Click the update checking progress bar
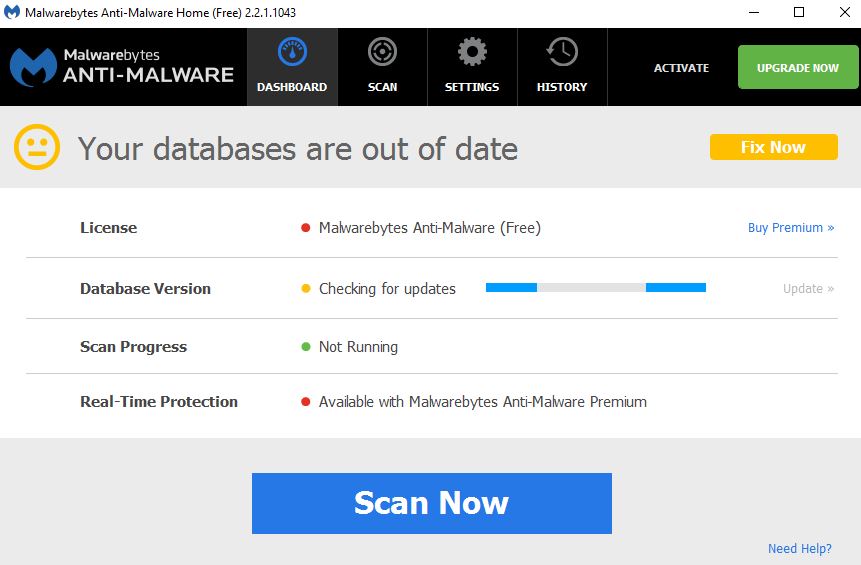 tap(596, 288)
